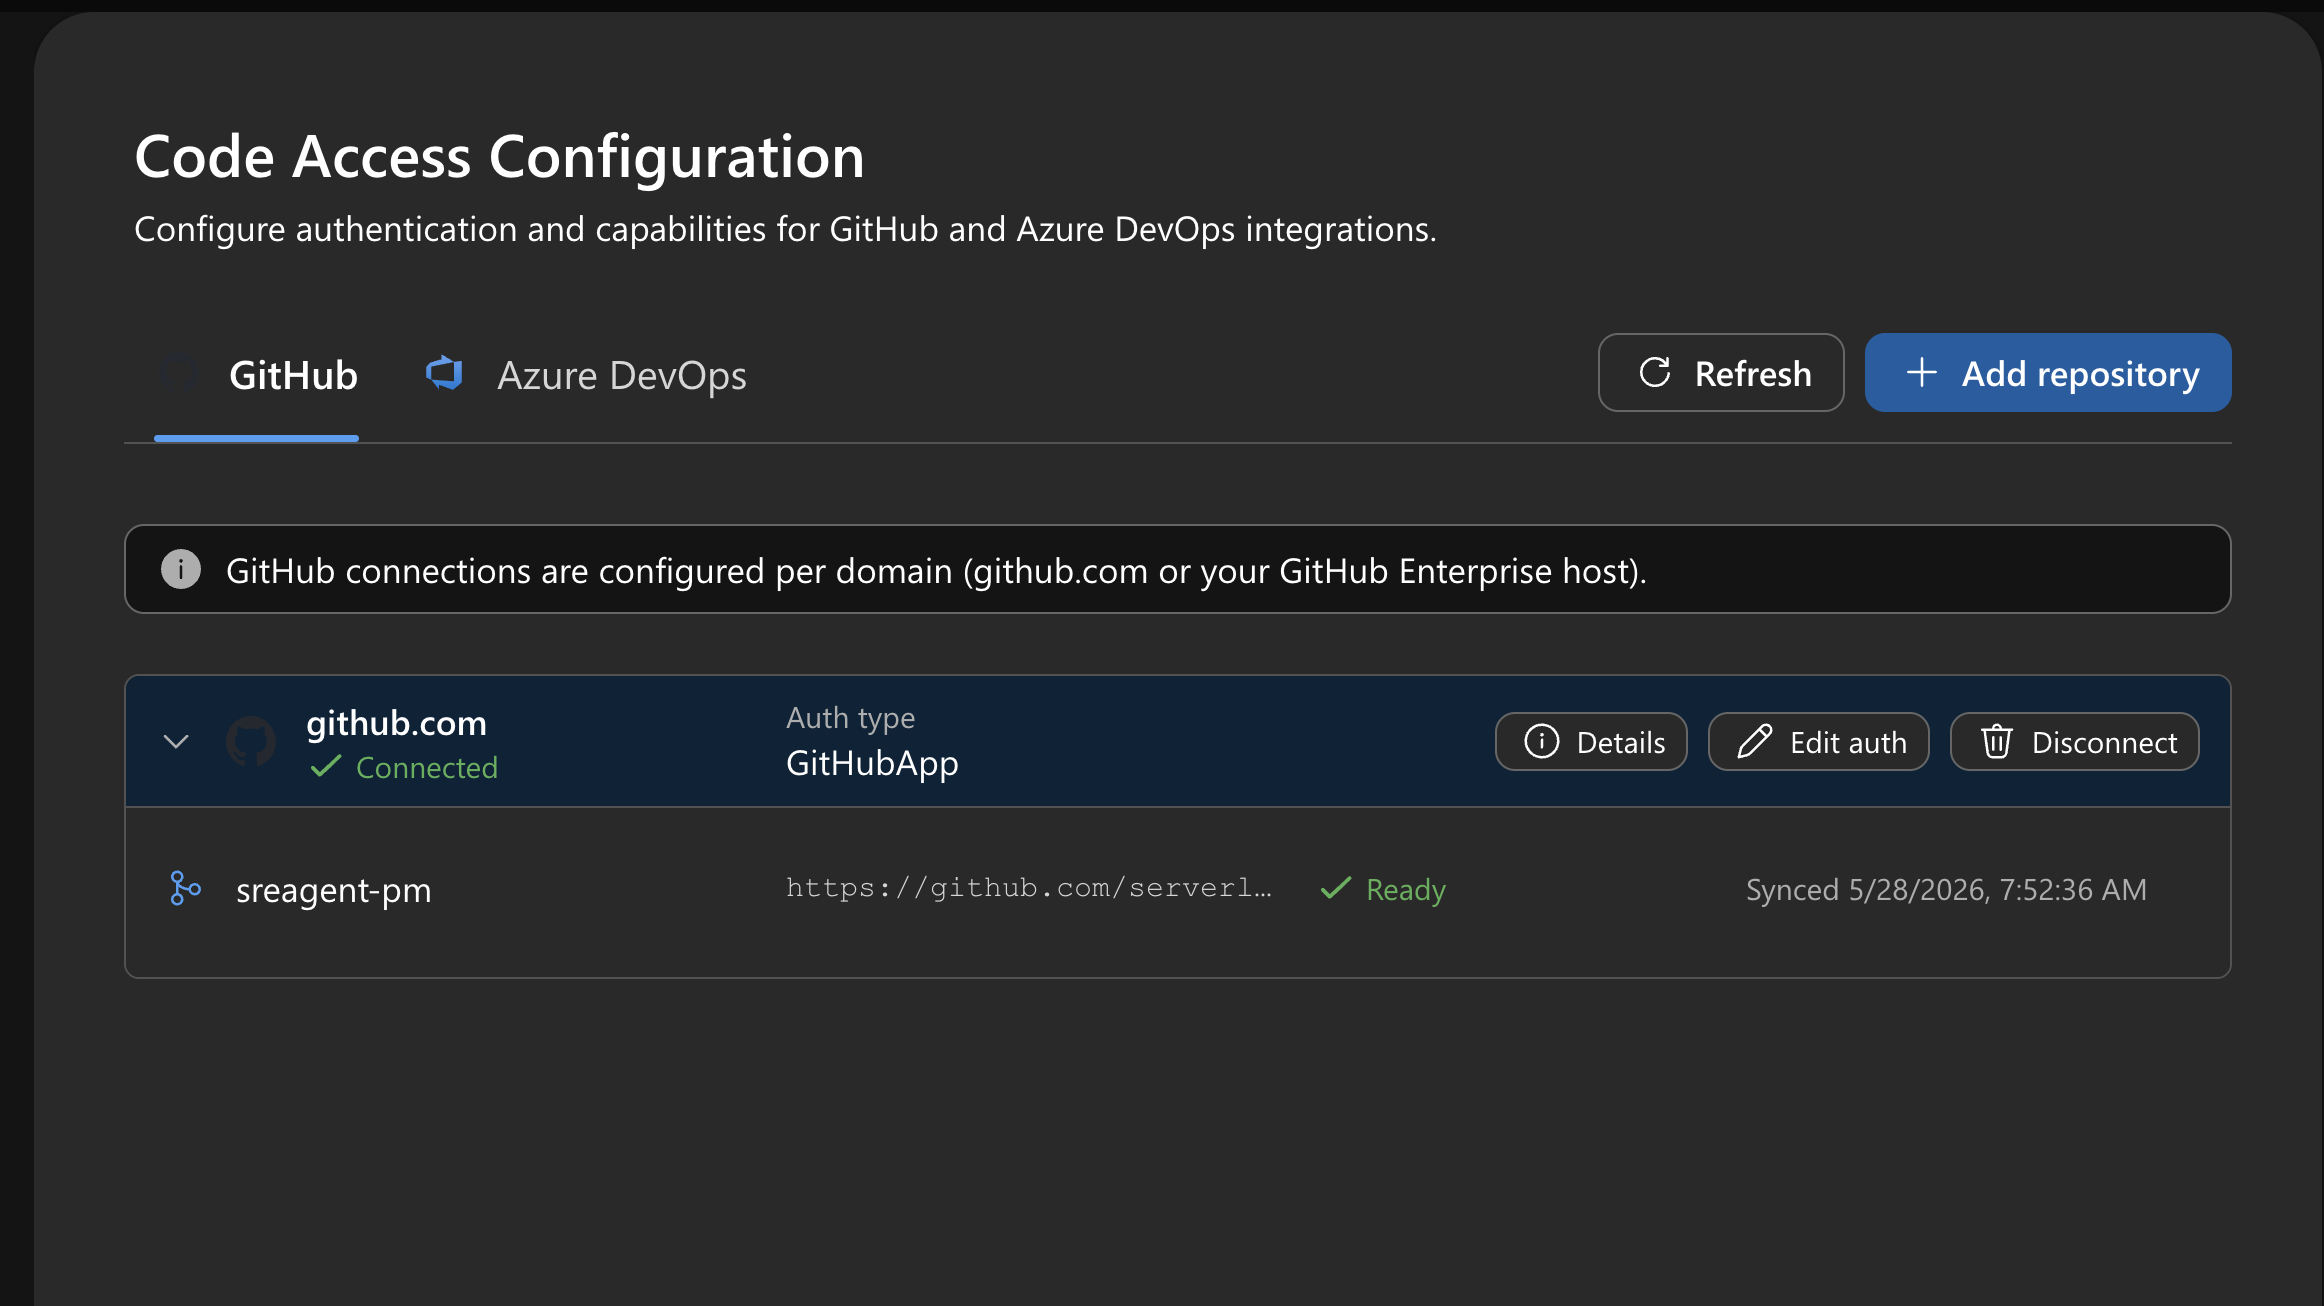Click the Configure authentication and capabilities description

pyautogui.click(x=785, y=229)
